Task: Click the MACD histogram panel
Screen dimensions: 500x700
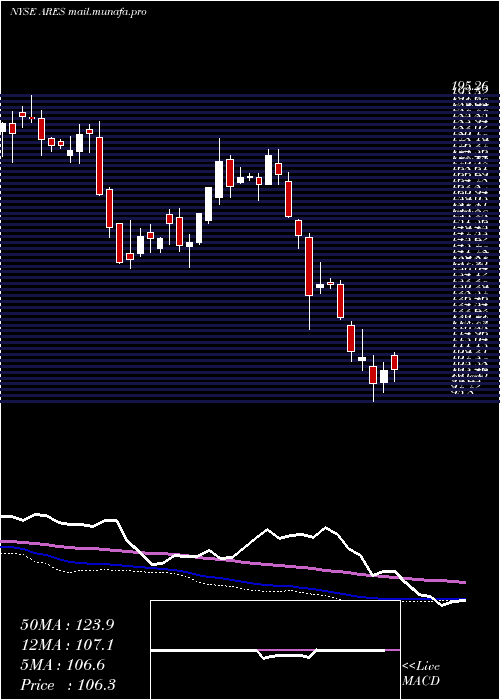Action: click(x=275, y=650)
